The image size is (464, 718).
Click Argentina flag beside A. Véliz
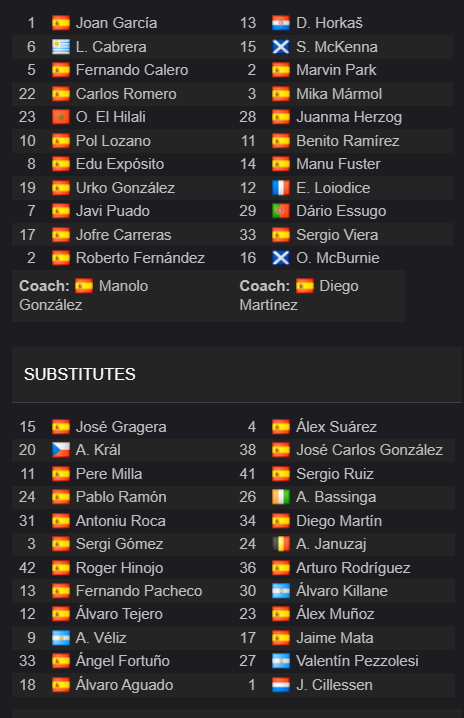pos(60,638)
